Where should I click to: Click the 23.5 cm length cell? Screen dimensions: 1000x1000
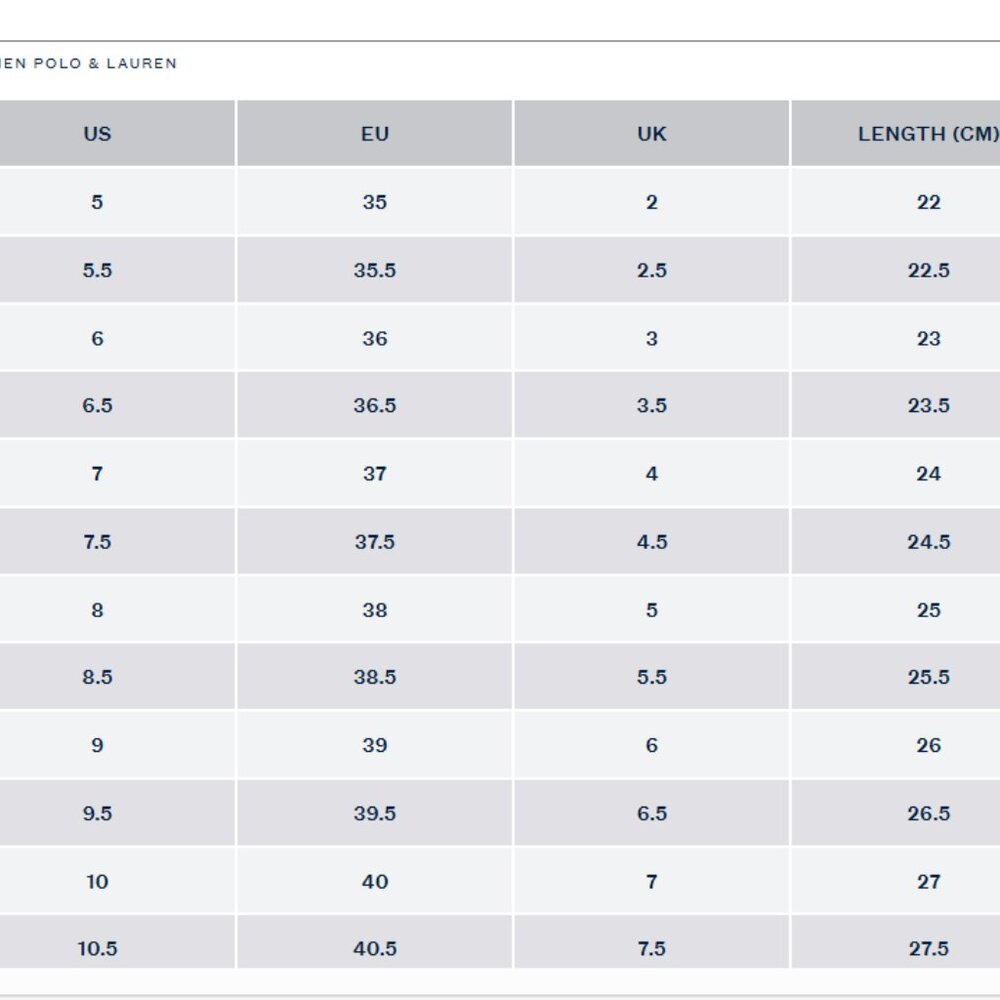(928, 406)
